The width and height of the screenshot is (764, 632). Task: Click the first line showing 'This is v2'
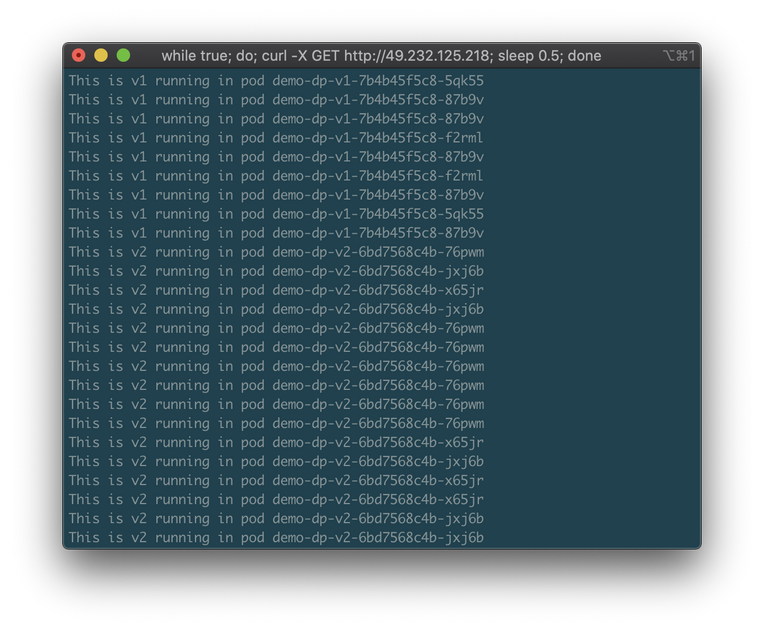tap(275, 252)
